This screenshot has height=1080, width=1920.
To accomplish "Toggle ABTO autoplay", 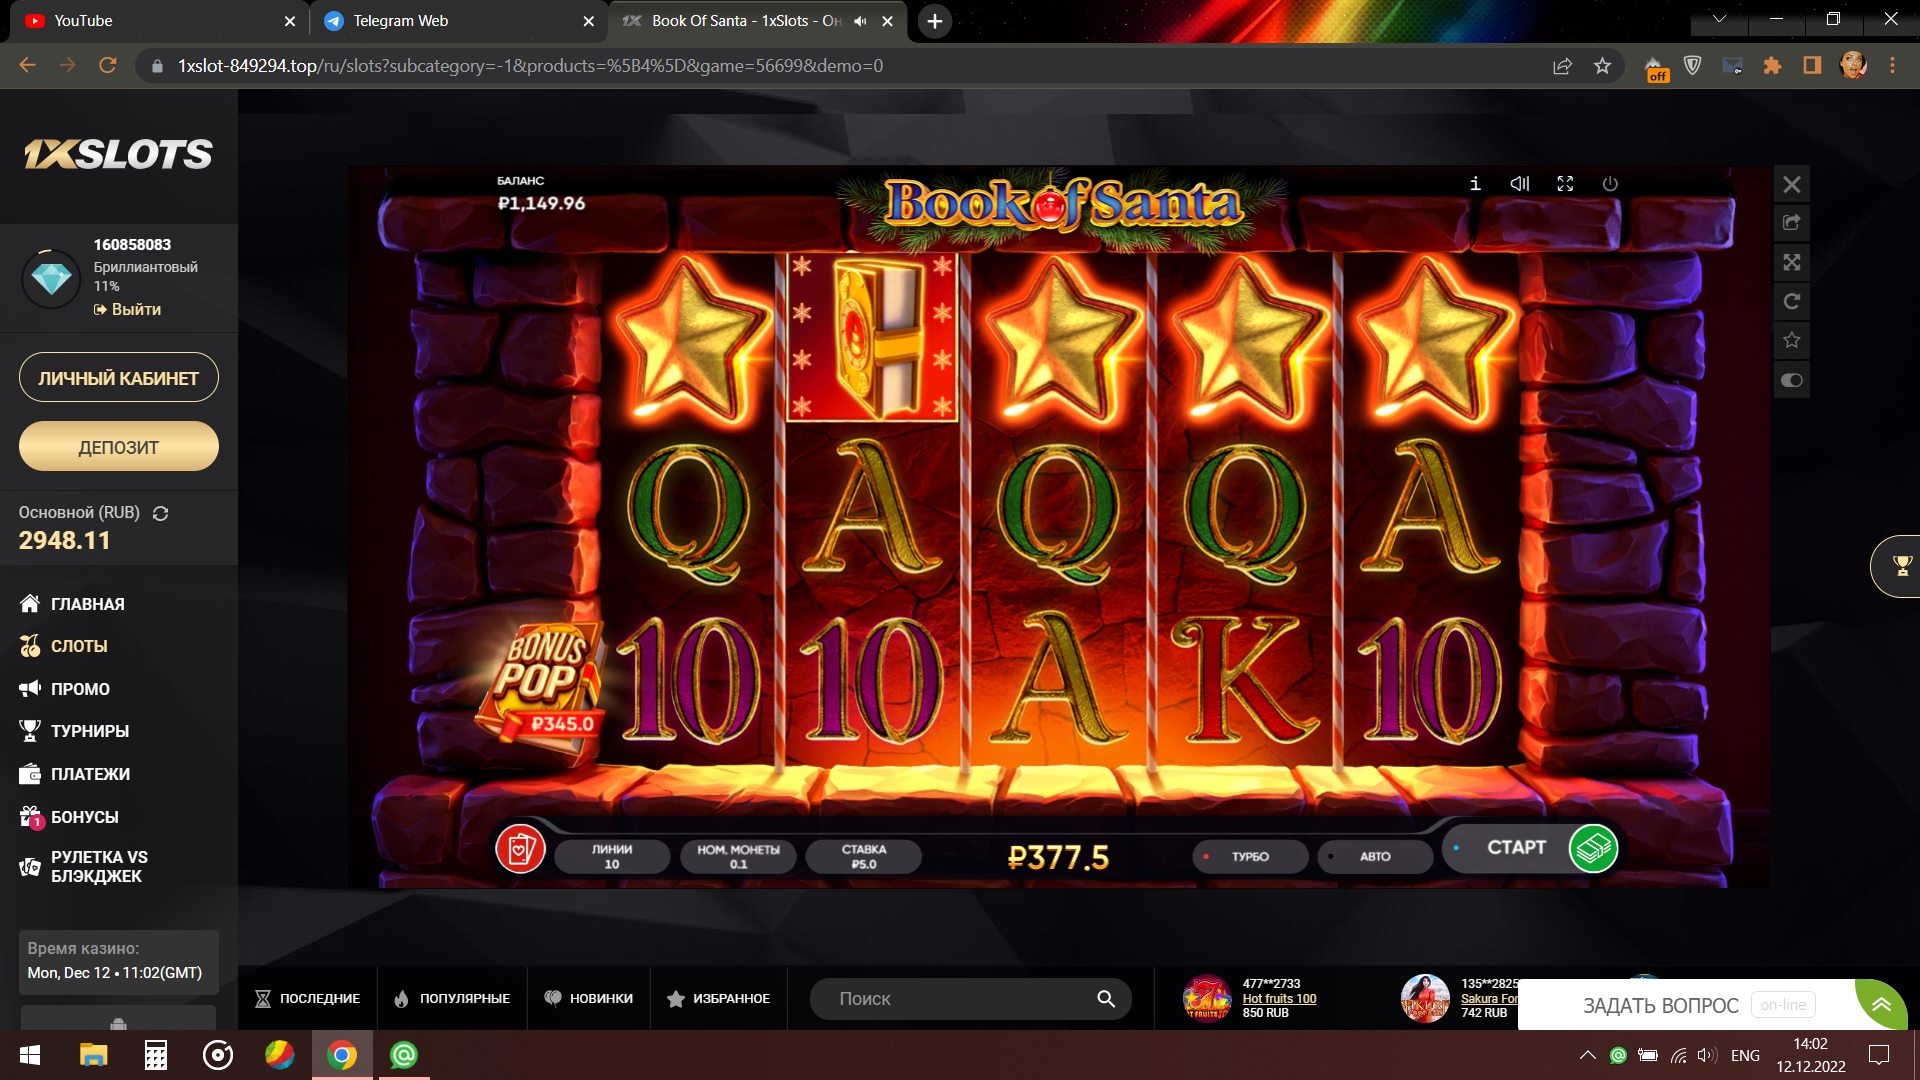I will point(1375,857).
